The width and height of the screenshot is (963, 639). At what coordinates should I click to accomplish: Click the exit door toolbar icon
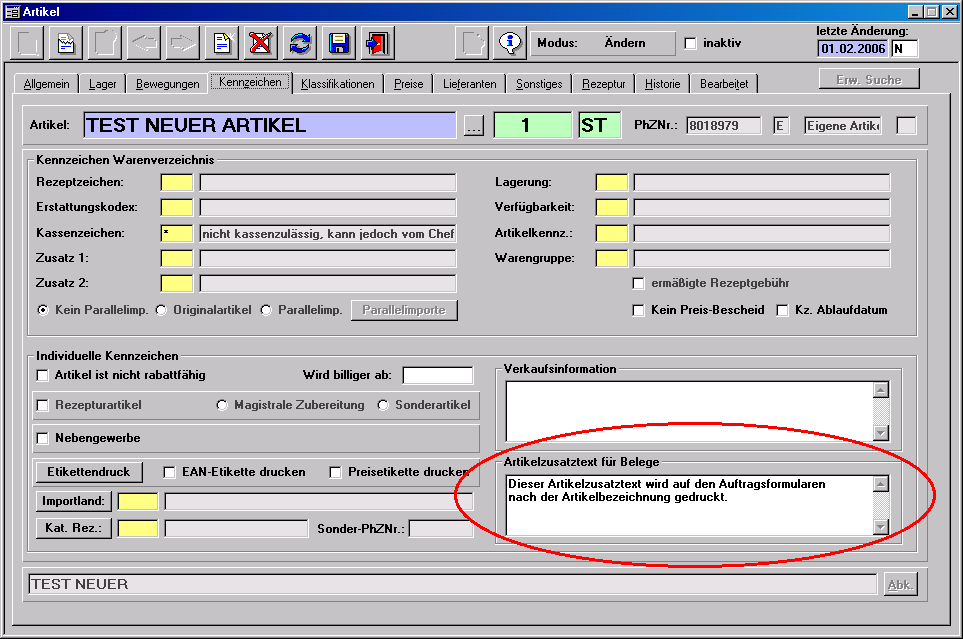point(378,43)
